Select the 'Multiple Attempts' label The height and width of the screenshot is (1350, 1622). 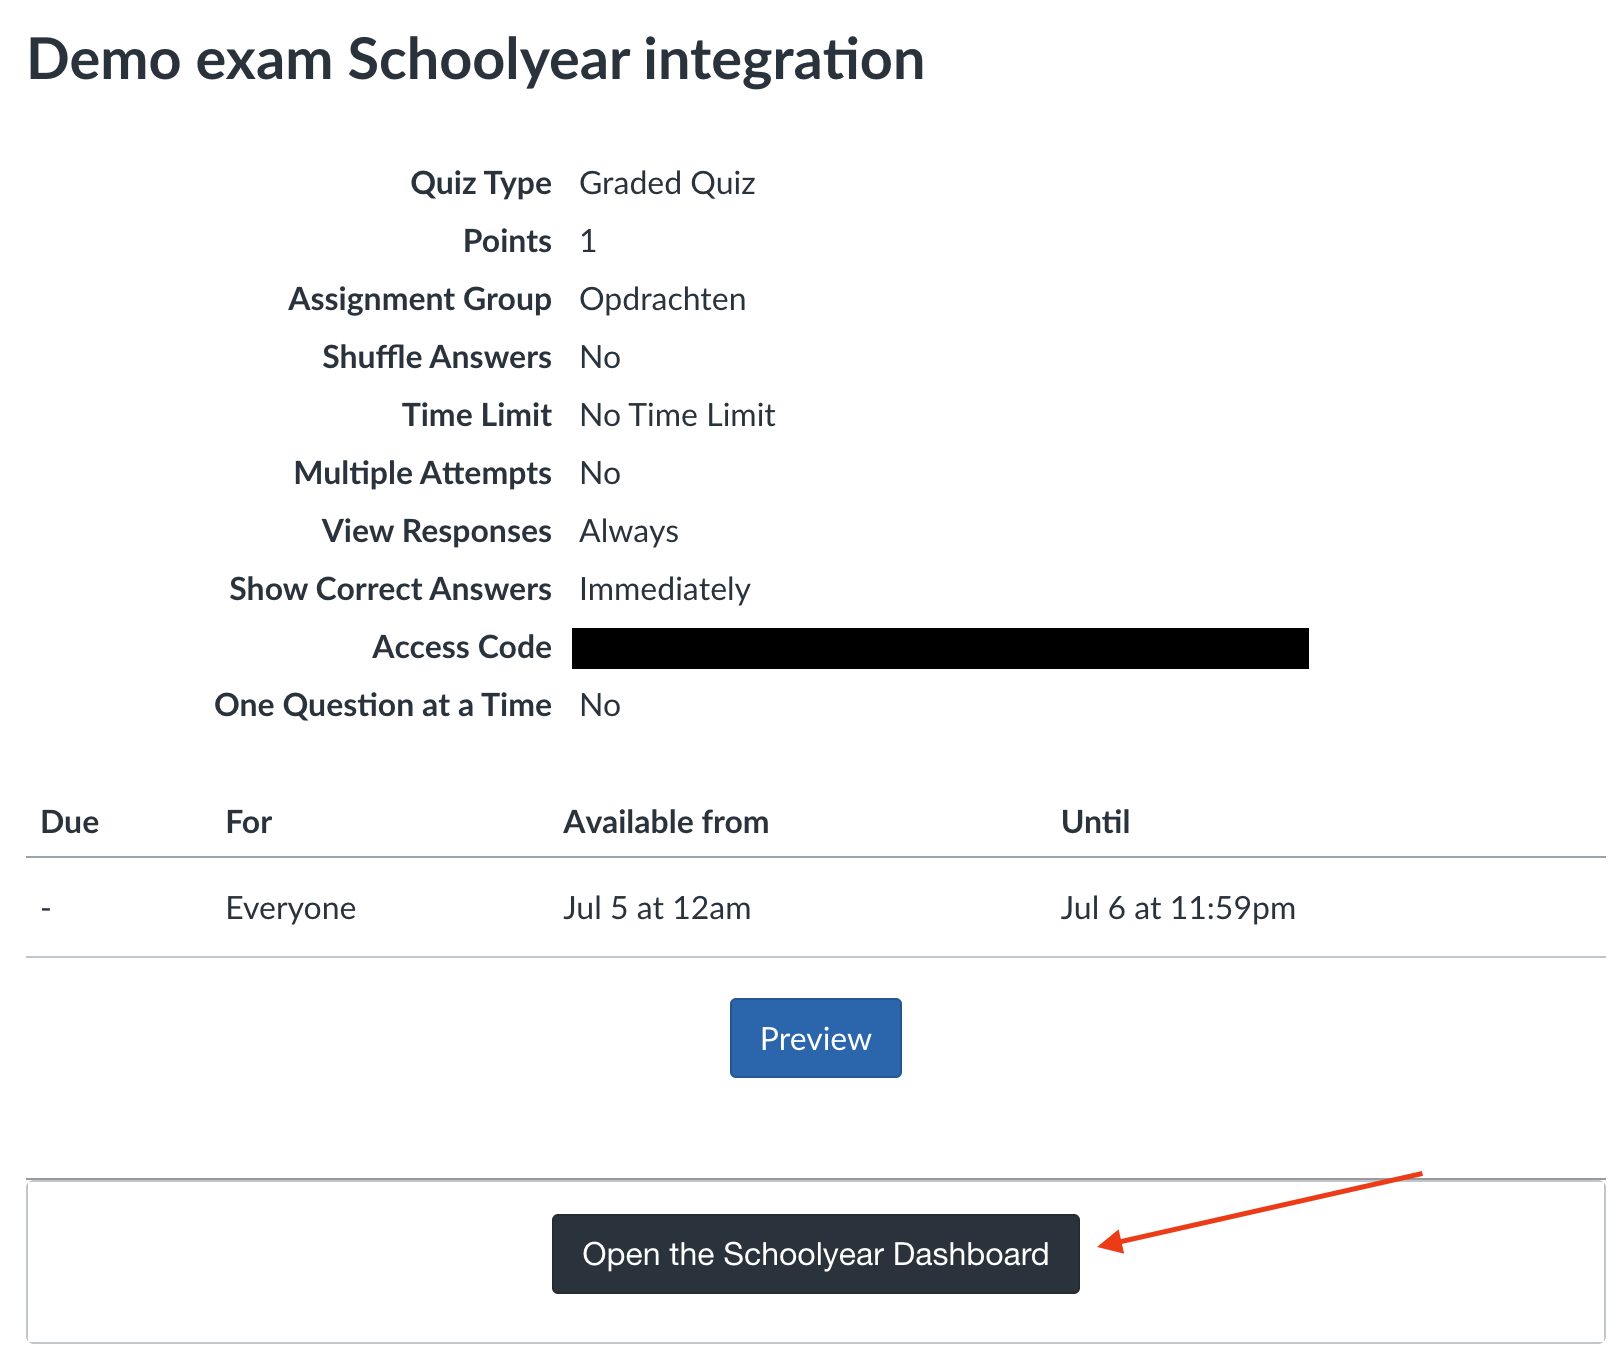[x=422, y=473]
